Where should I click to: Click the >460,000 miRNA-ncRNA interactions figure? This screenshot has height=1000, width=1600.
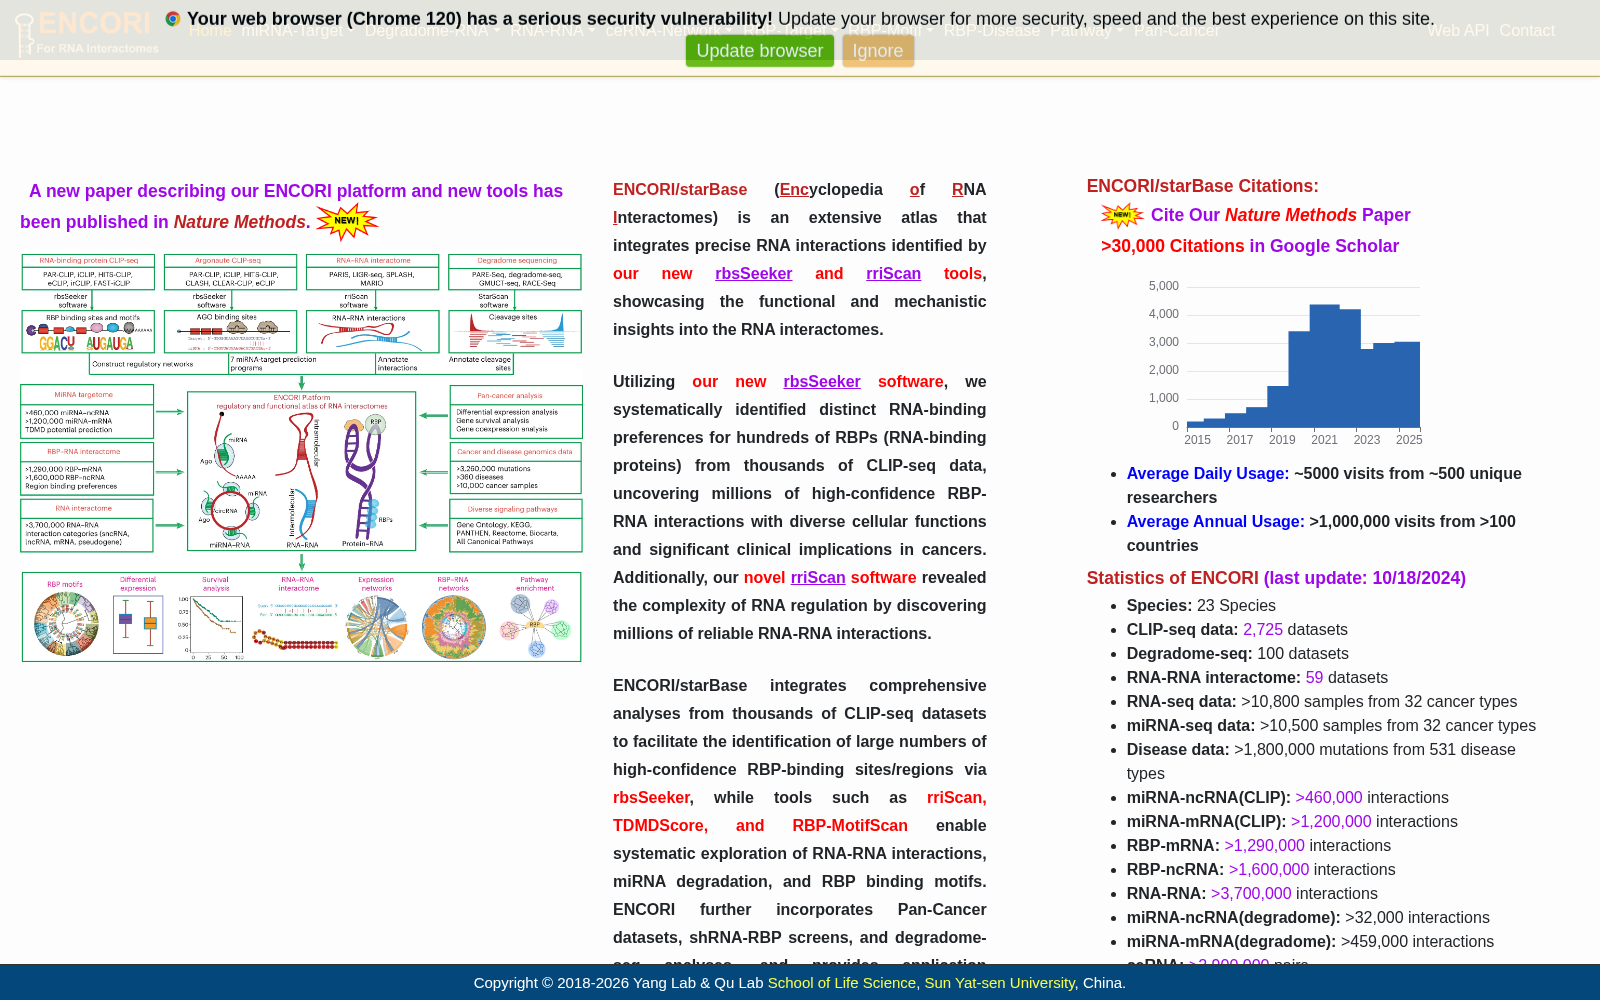pos(1329,798)
